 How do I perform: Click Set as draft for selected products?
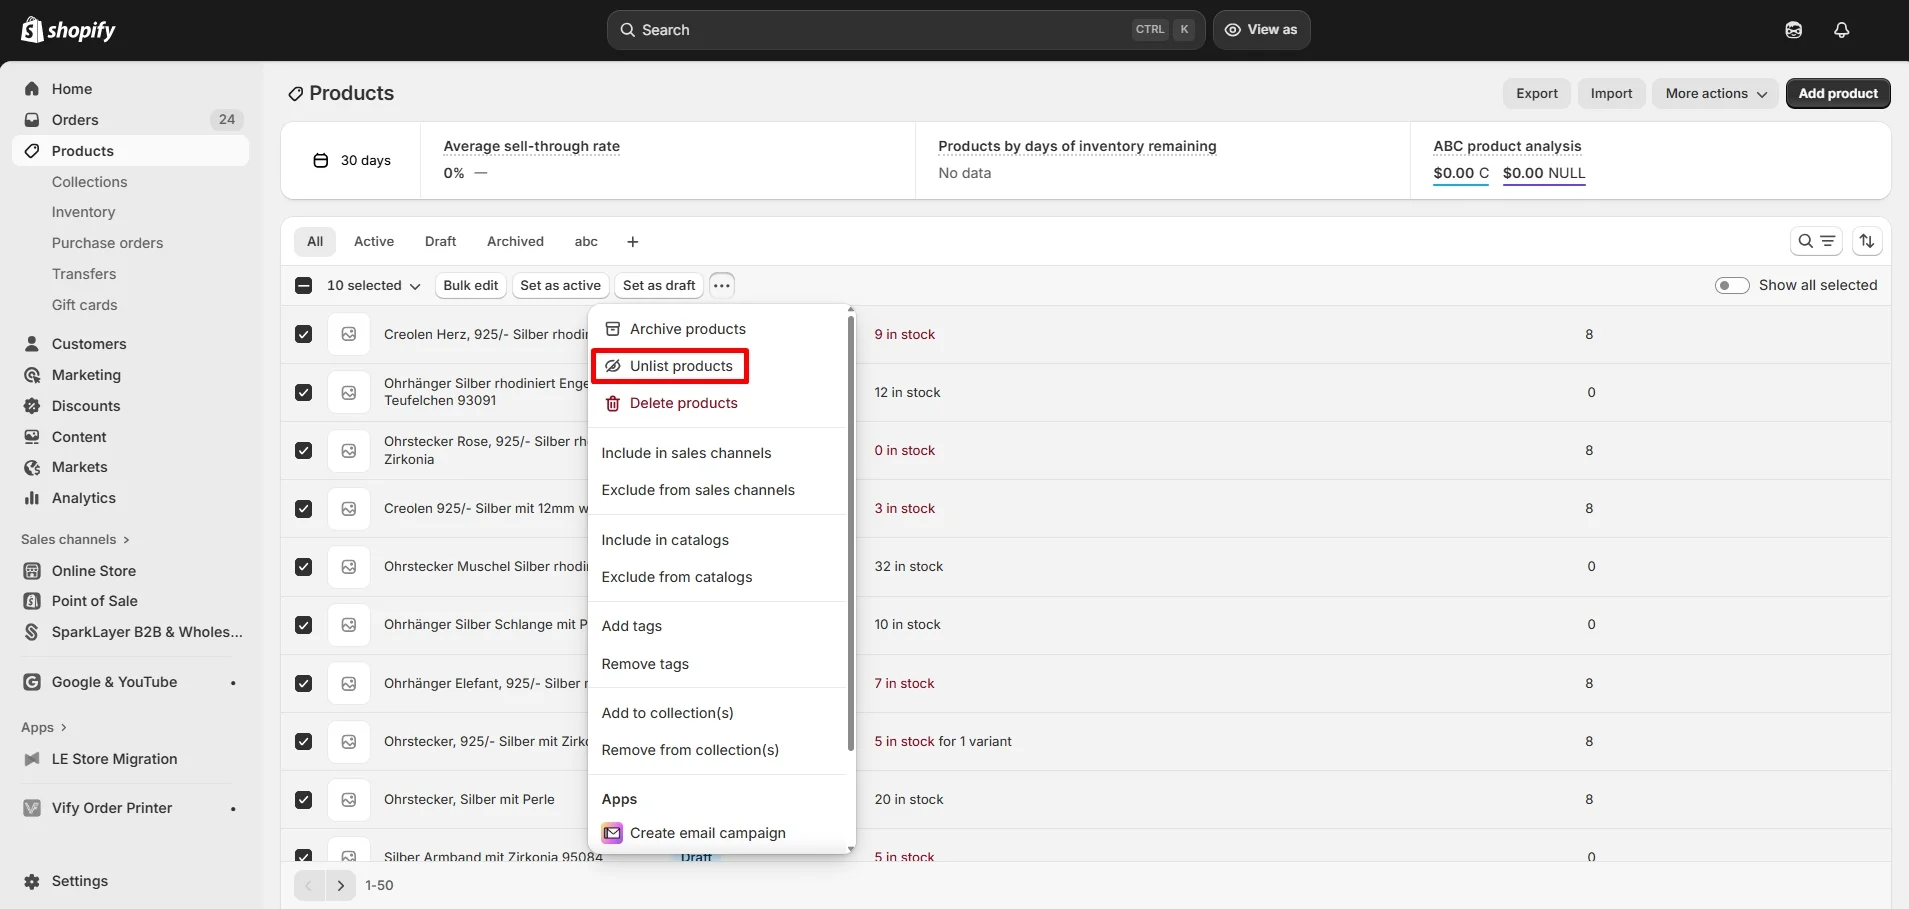coord(657,285)
